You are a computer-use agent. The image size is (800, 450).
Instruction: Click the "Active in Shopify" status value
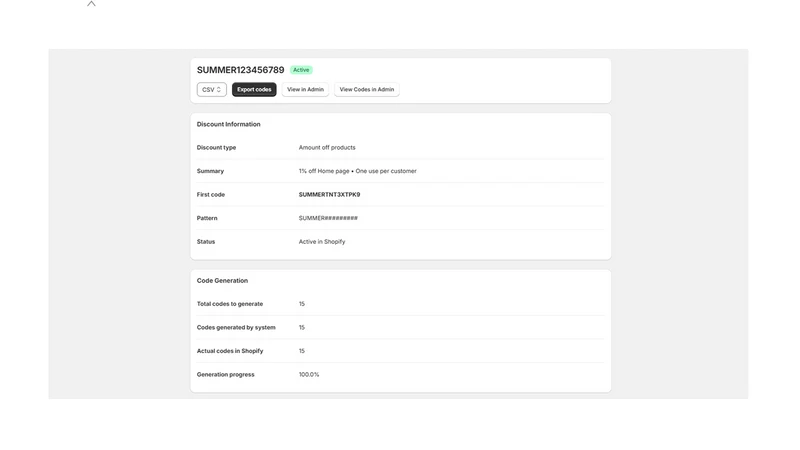pyautogui.click(x=322, y=242)
